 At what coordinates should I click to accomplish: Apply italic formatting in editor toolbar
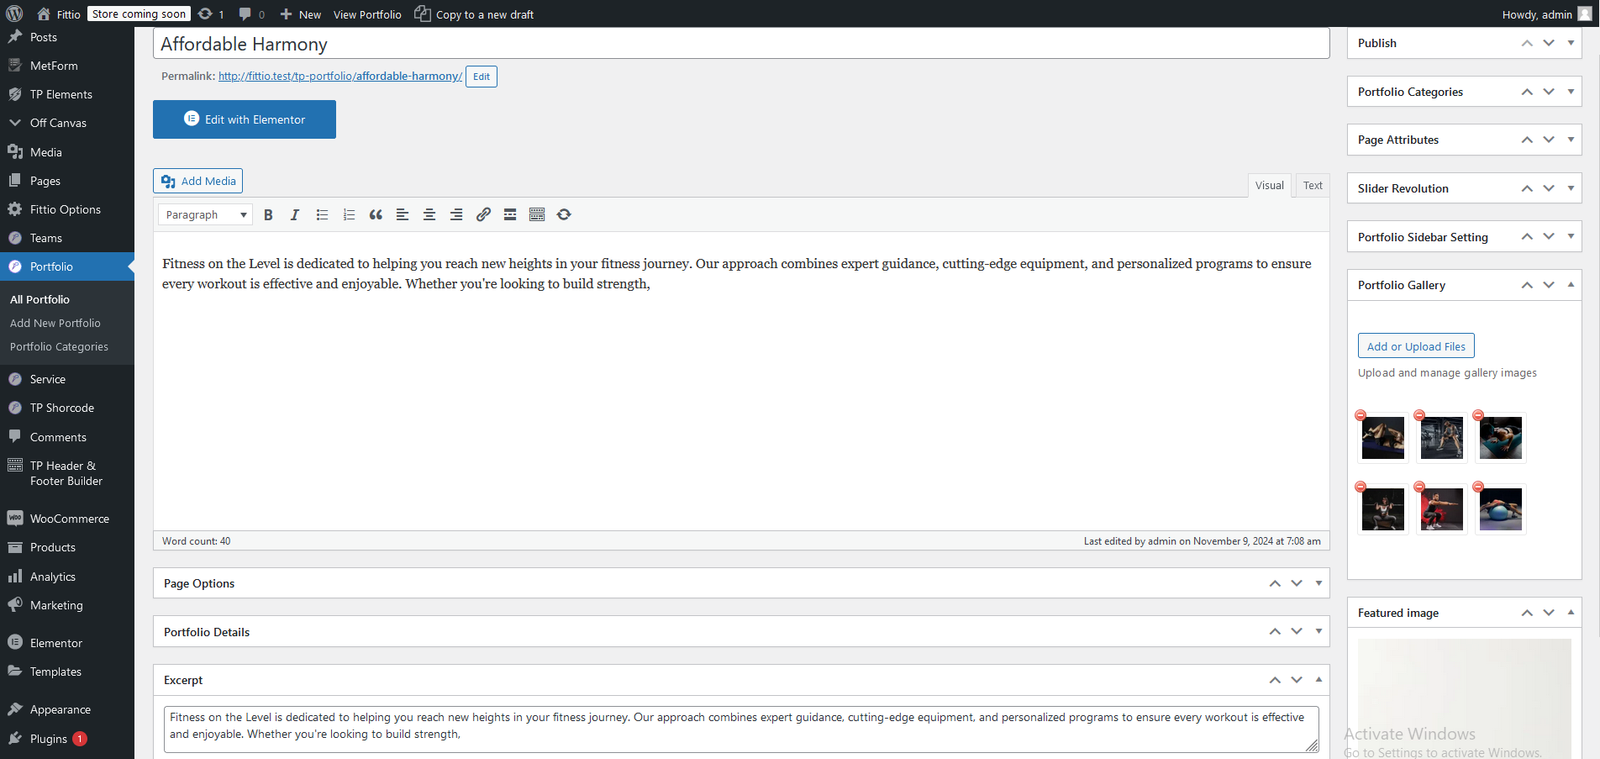tap(295, 215)
